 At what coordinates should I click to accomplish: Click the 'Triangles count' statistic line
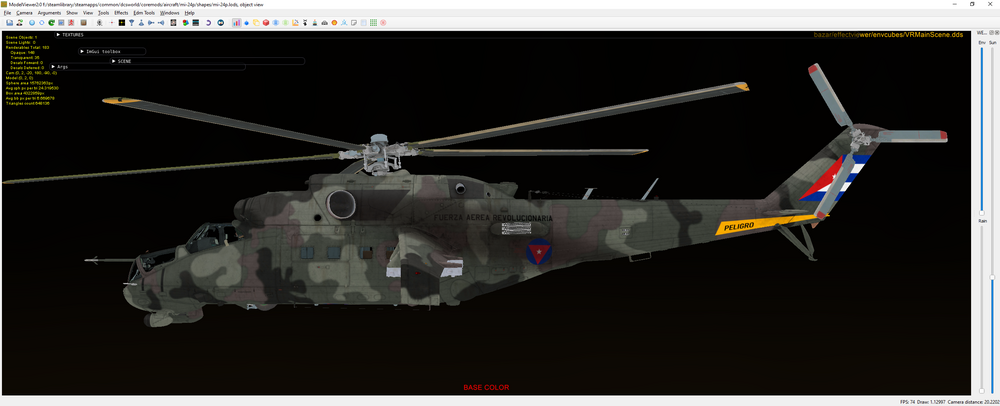coord(29,104)
